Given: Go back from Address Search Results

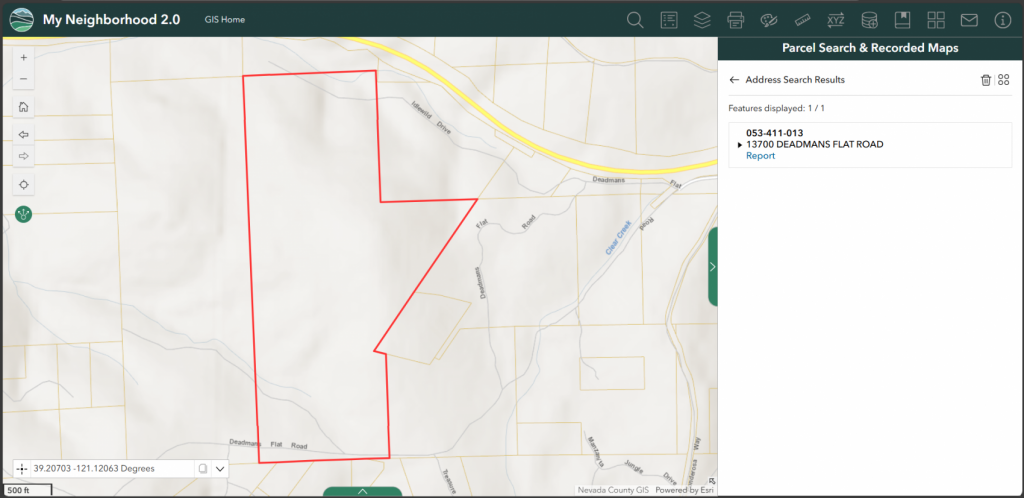Looking at the screenshot, I should pyautogui.click(x=734, y=80).
